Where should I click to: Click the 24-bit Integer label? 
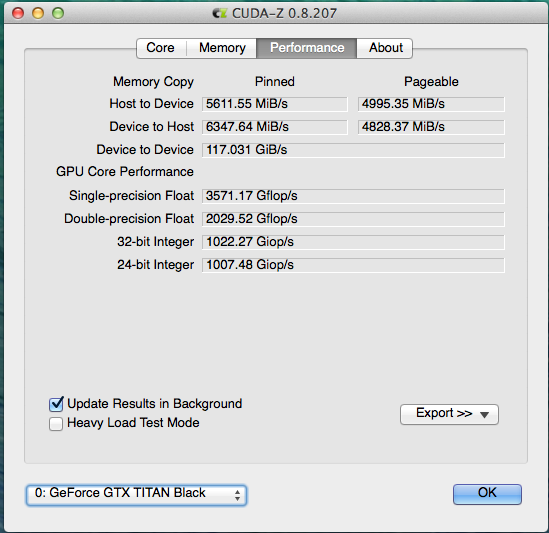(x=155, y=265)
